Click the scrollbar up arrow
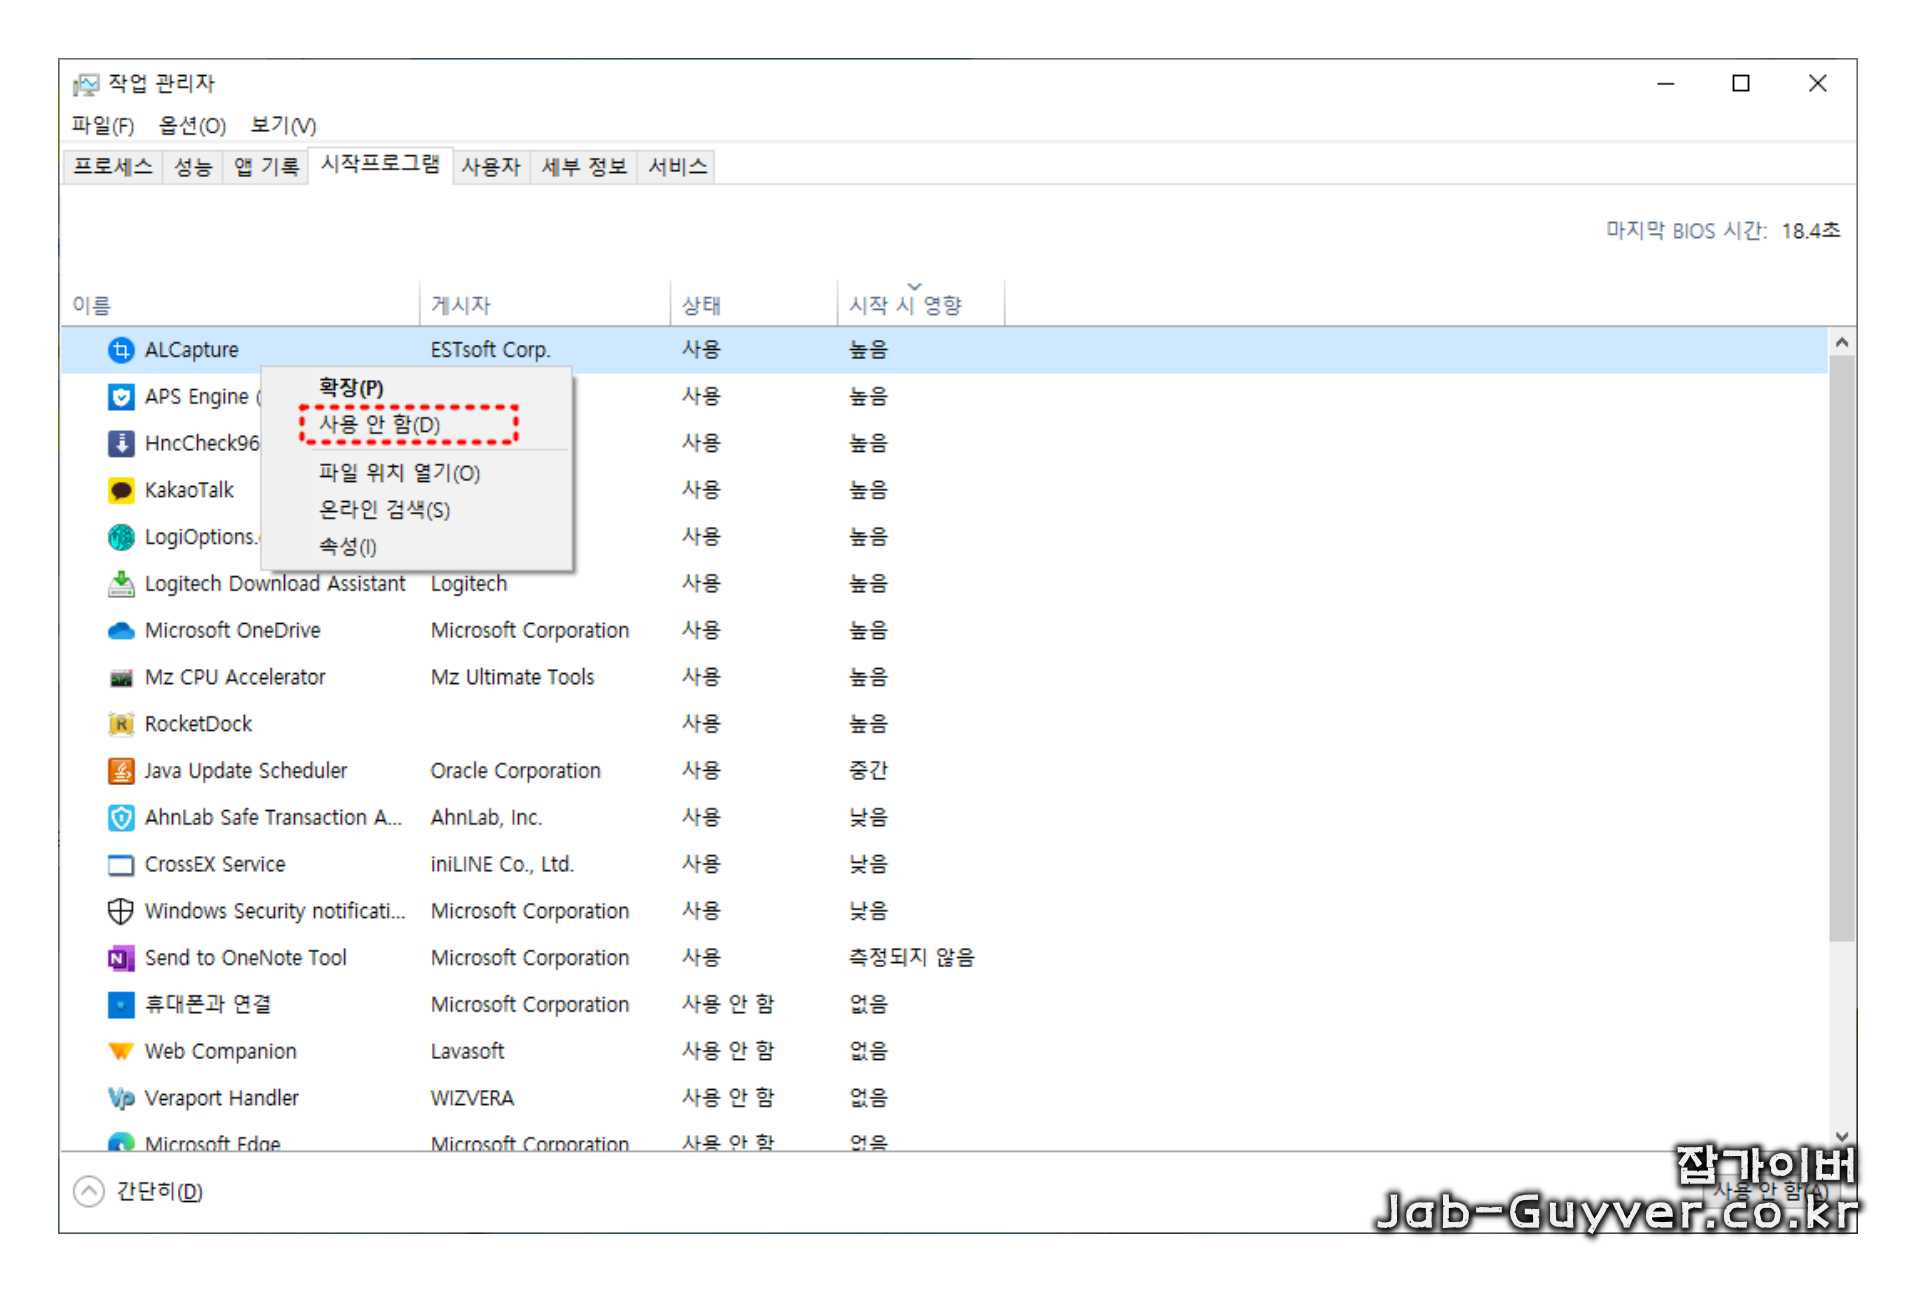Image resolution: width=1916 pixels, height=1292 pixels. pyautogui.click(x=1841, y=343)
